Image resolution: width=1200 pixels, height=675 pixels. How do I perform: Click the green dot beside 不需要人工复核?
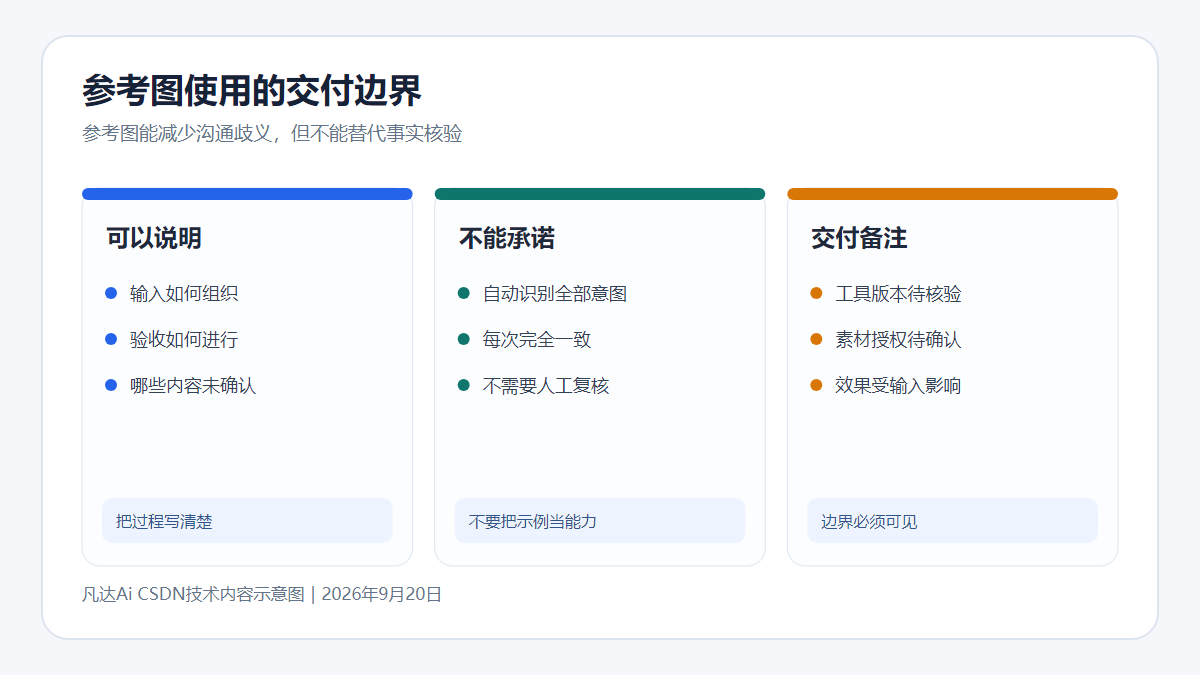point(464,385)
